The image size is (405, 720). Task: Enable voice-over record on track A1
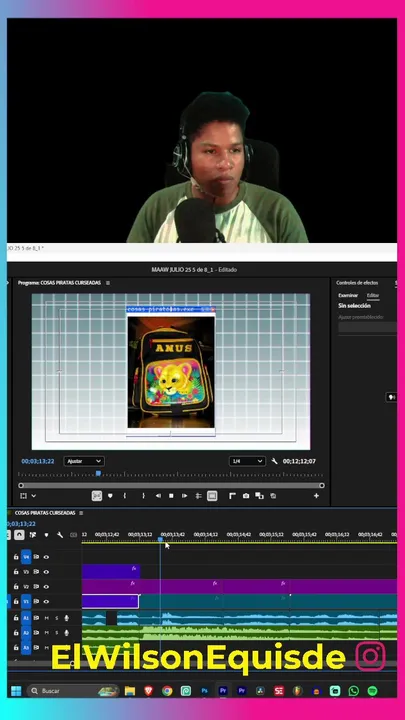point(67,618)
